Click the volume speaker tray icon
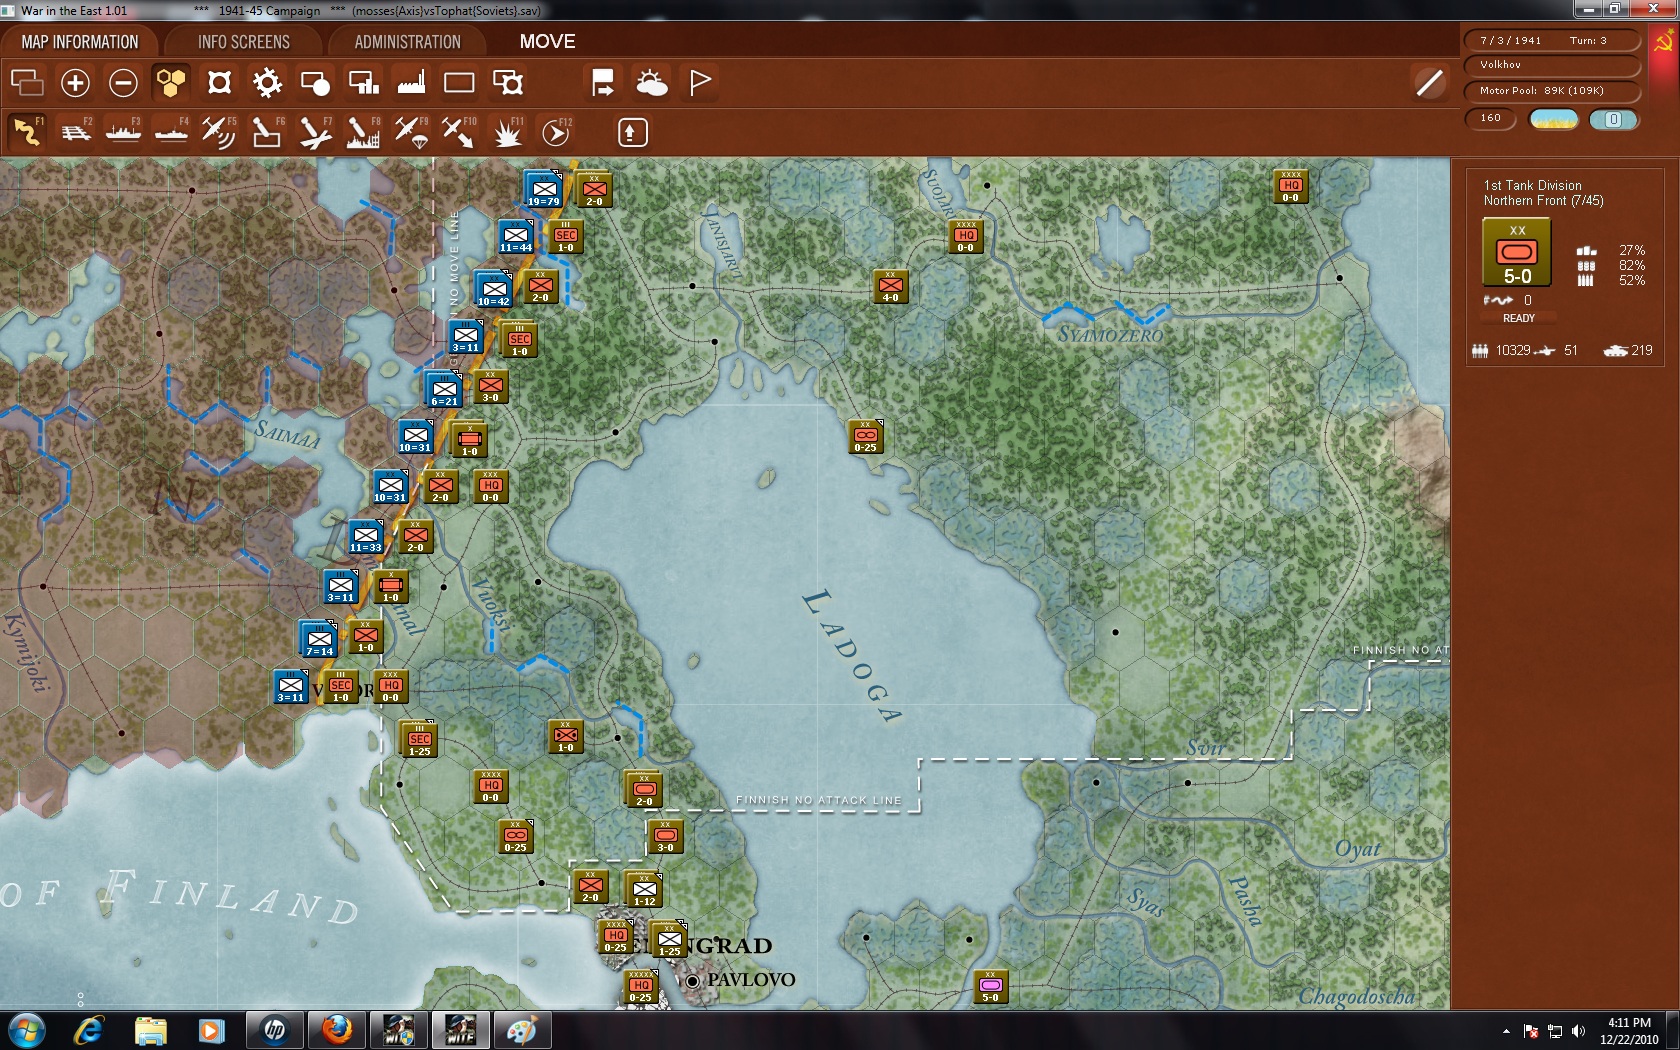 [1578, 1031]
